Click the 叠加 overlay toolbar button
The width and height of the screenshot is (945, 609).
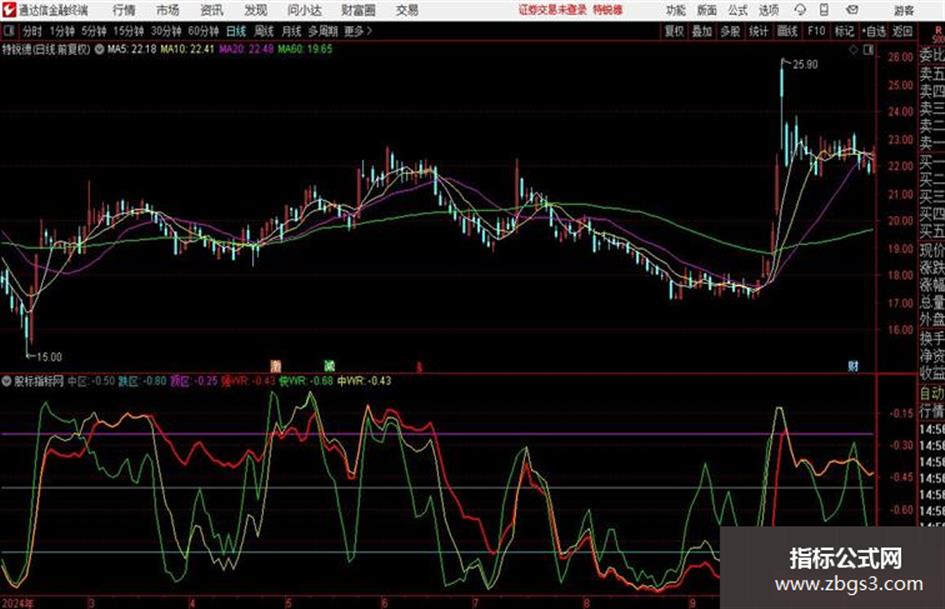coord(702,31)
